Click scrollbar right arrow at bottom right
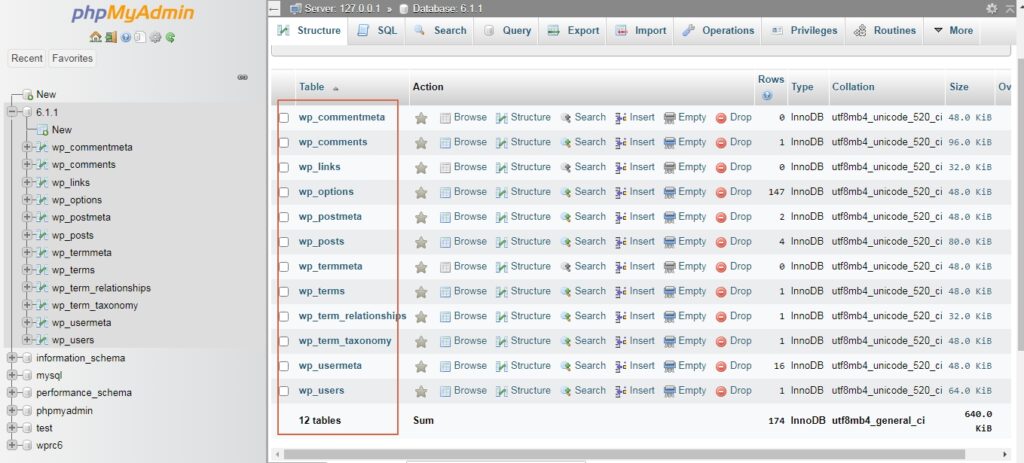The width and height of the screenshot is (1024, 463). (1005, 455)
